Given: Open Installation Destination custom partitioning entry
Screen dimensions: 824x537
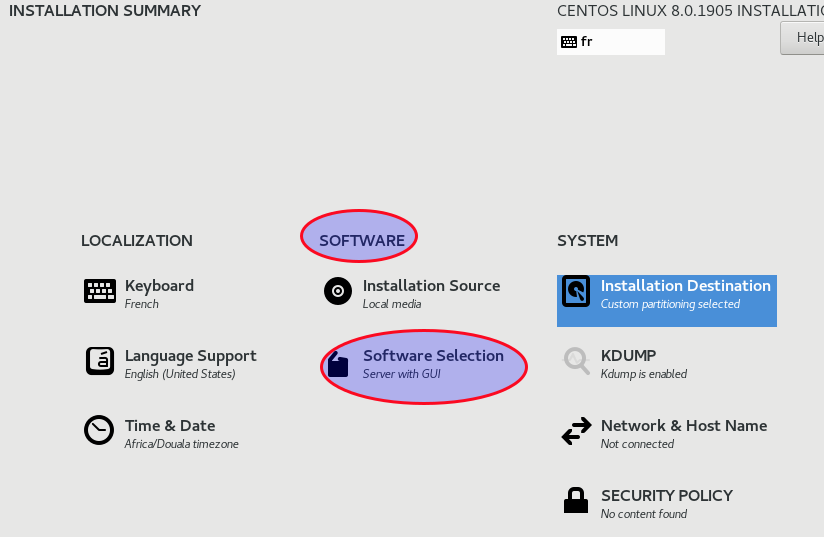Looking at the screenshot, I should coord(685,293).
